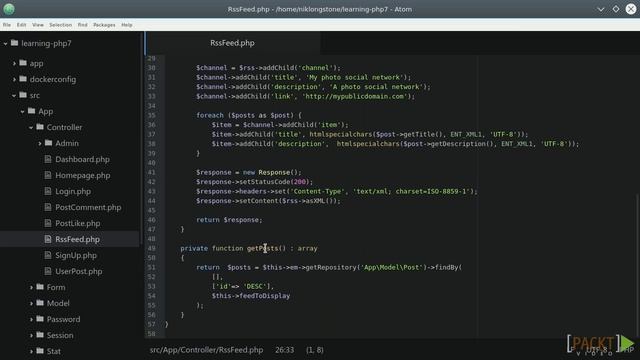Click the keep-above diamond icon in title bar
This screenshot has width=640, height=360.
pos(616,9)
